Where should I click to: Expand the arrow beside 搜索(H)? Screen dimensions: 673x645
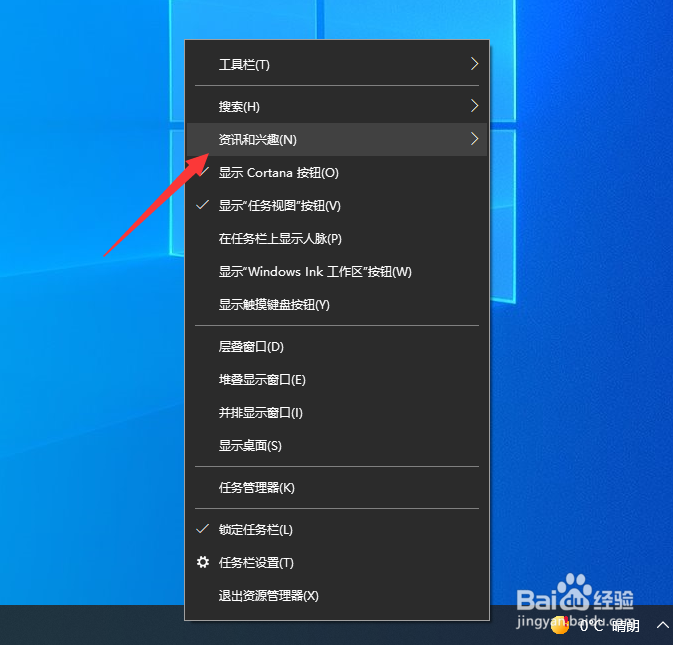pyautogui.click(x=474, y=106)
